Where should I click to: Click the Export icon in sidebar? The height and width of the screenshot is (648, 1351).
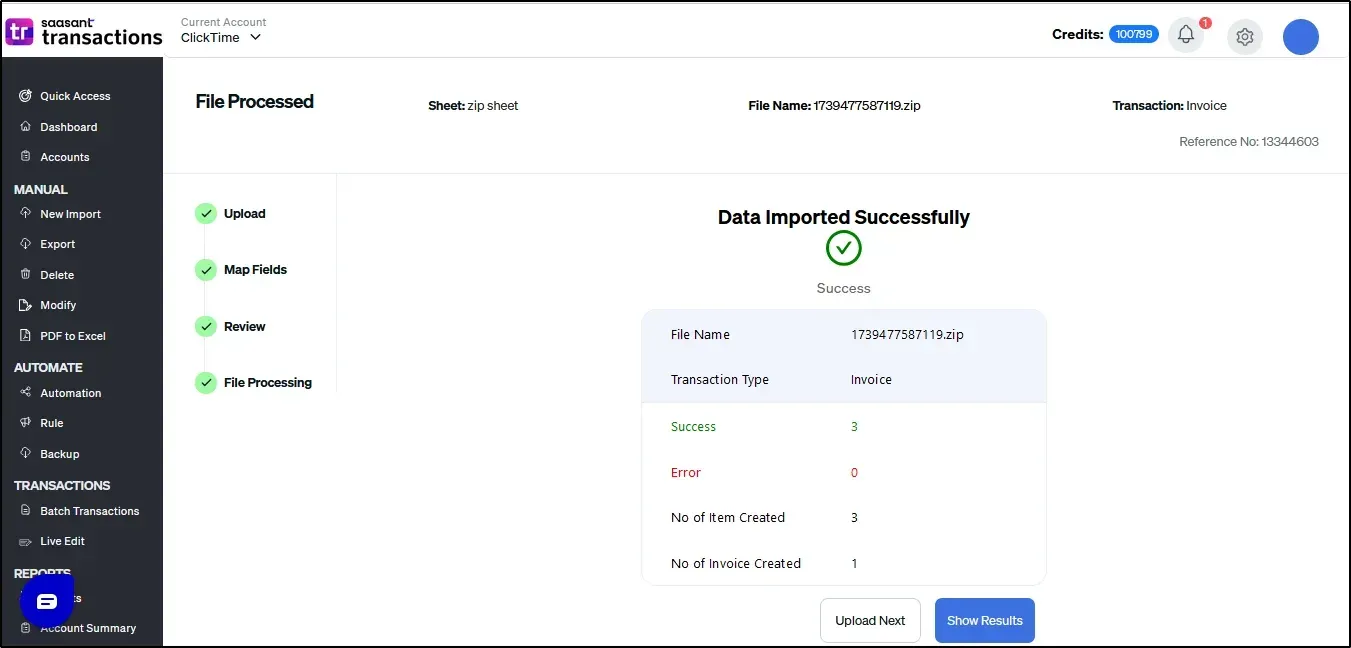click(25, 244)
